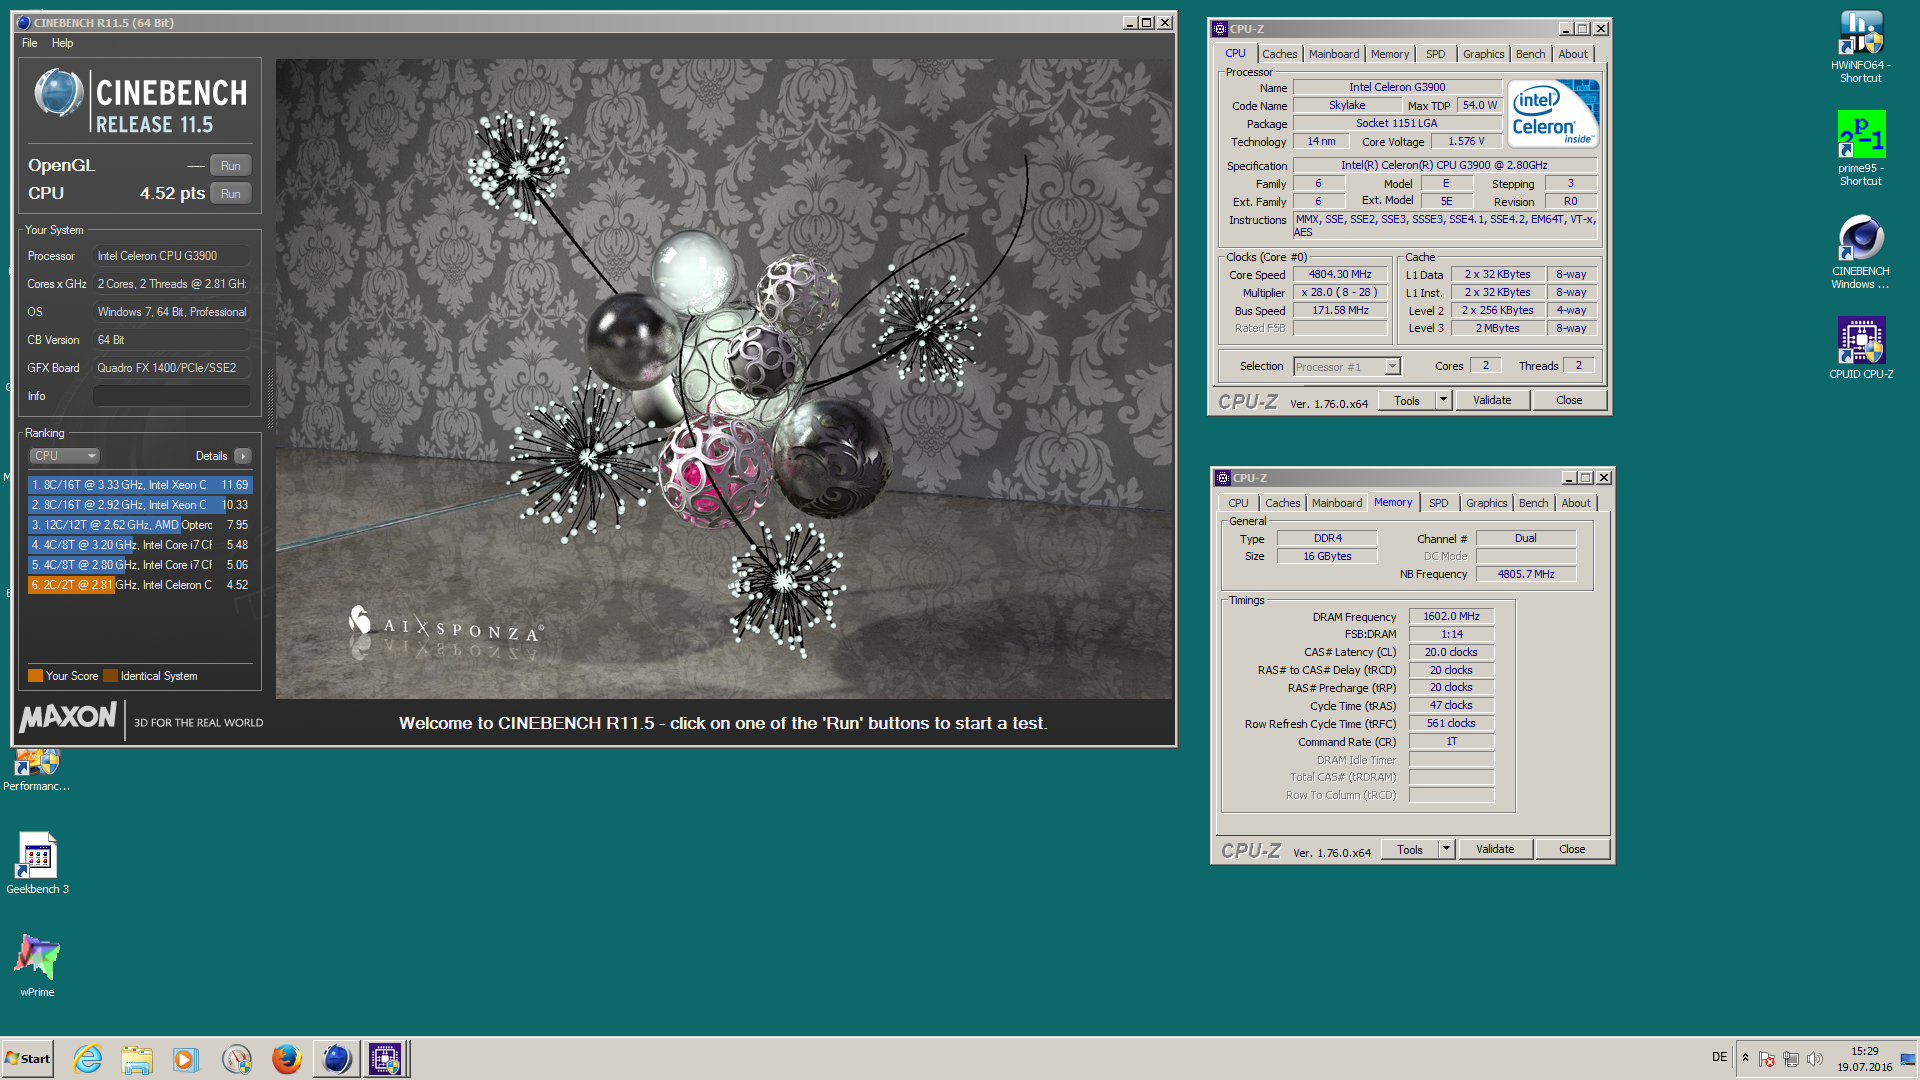The width and height of the screenshot is (1920, 1080).
Task: Open Graphics tab in upper CPU-Z
Action: (x=1483, y=54)
